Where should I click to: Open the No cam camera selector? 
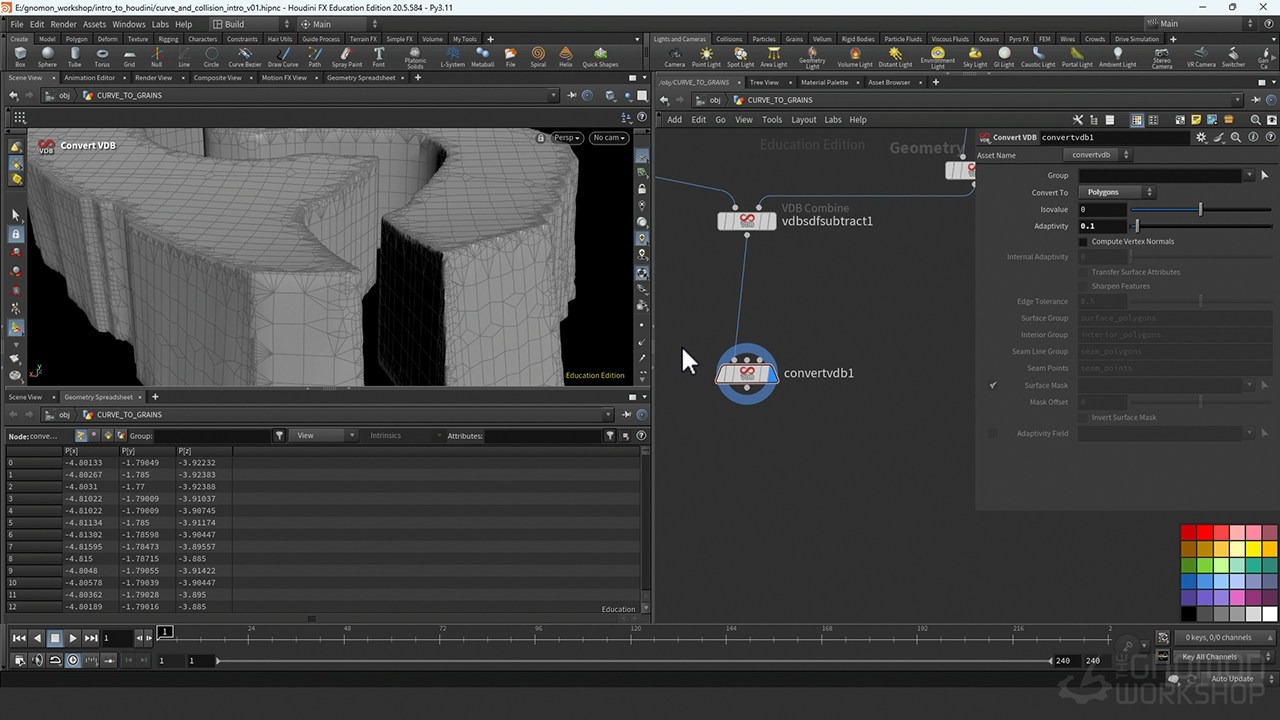[x=608, y=138]
